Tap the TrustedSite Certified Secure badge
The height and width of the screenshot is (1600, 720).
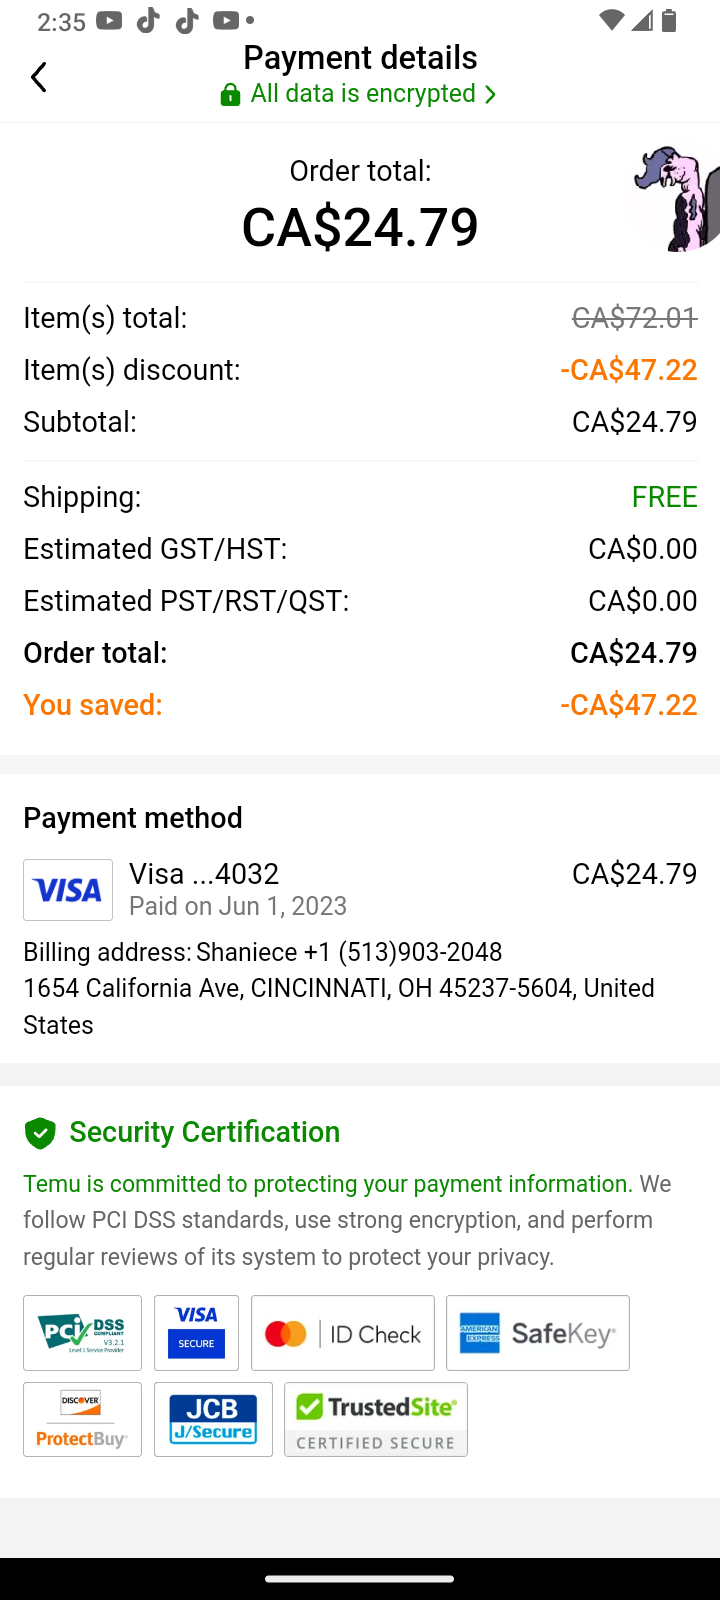point(375,1419)
